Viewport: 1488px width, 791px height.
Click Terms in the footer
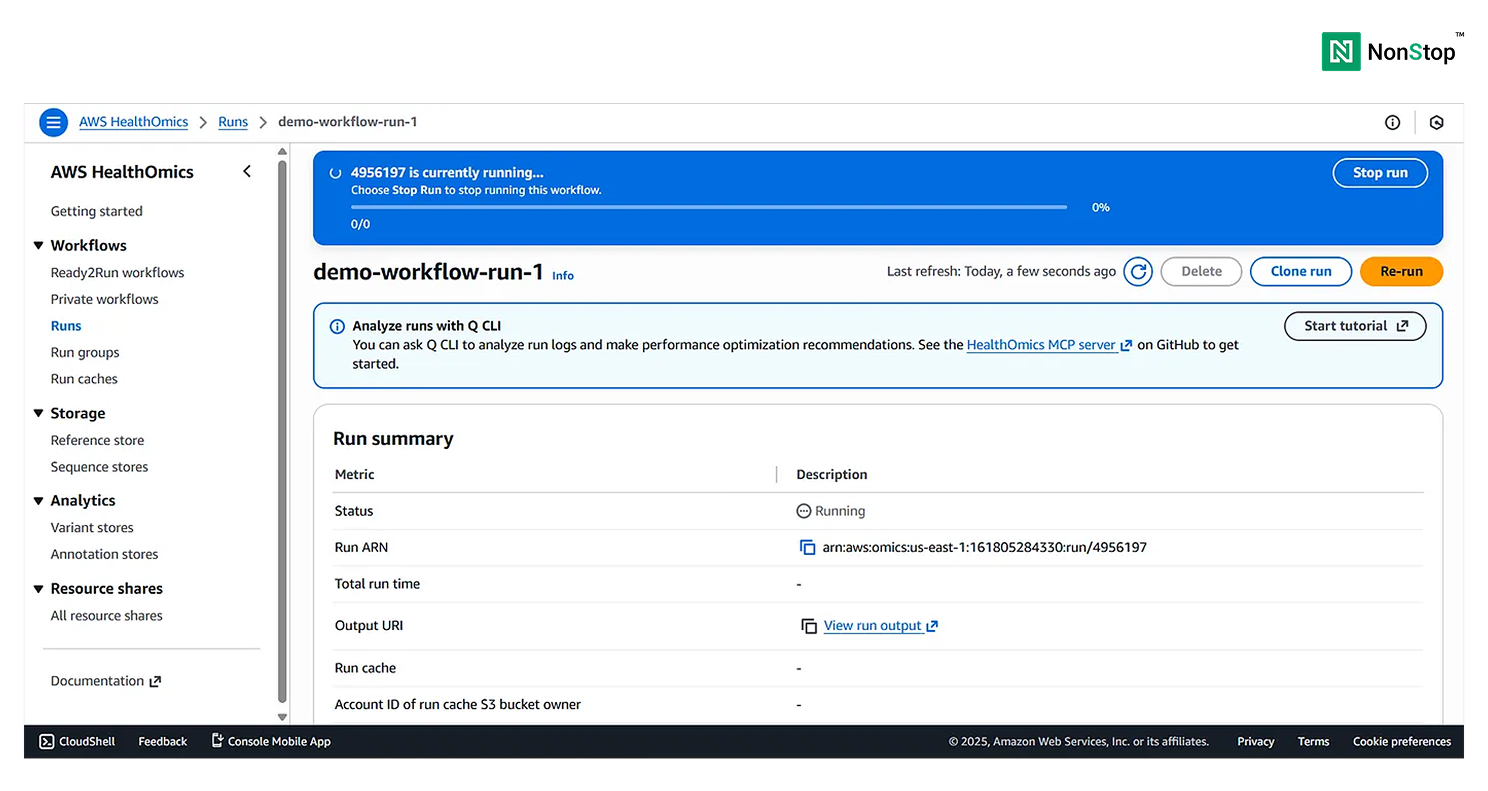[1313, 741]
